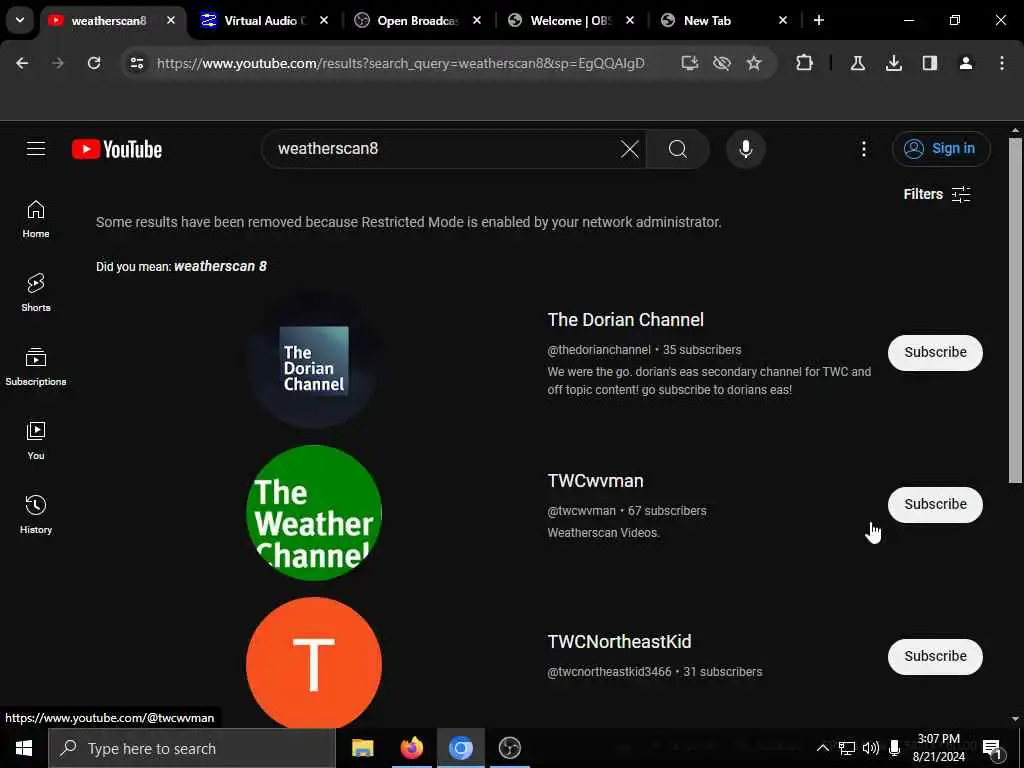Image resolution: width=1024 pixels, height=768 pixels.
Task: Open the Windows Start menu
Action: pyautogui.click(x=24, y=748)
